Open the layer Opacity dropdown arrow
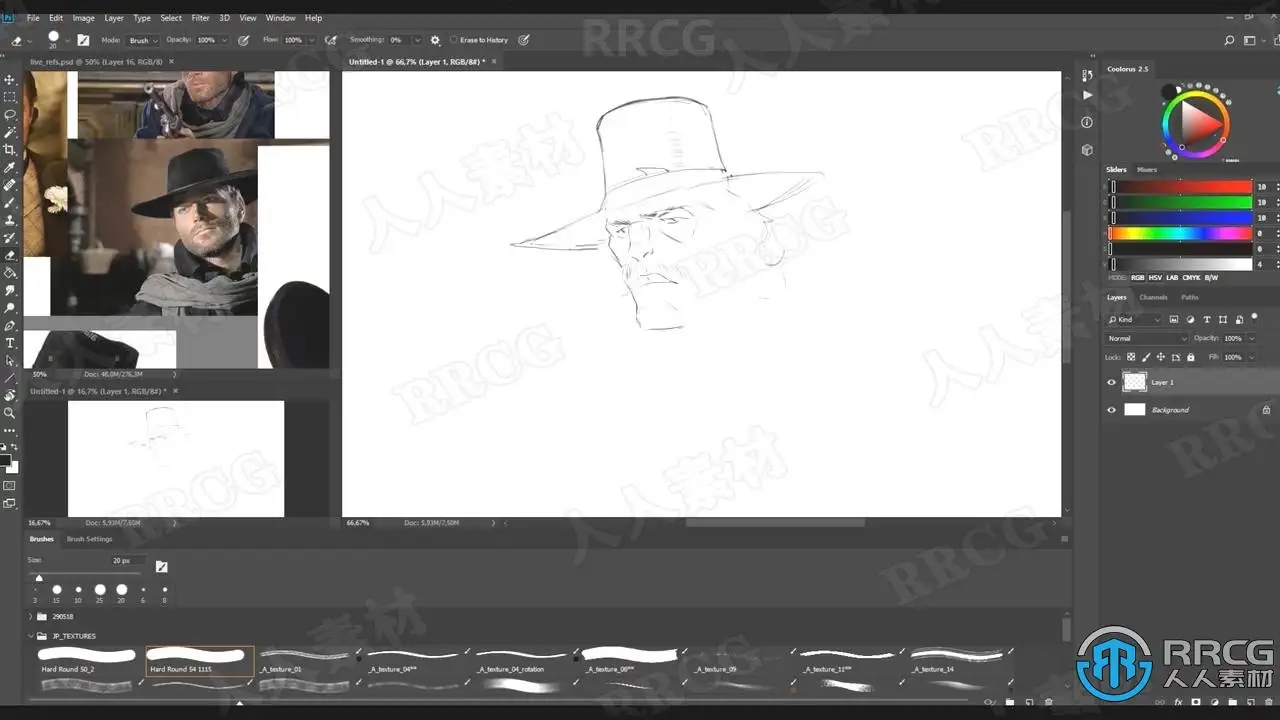 pyautogui.click(x=1251, y=338)
